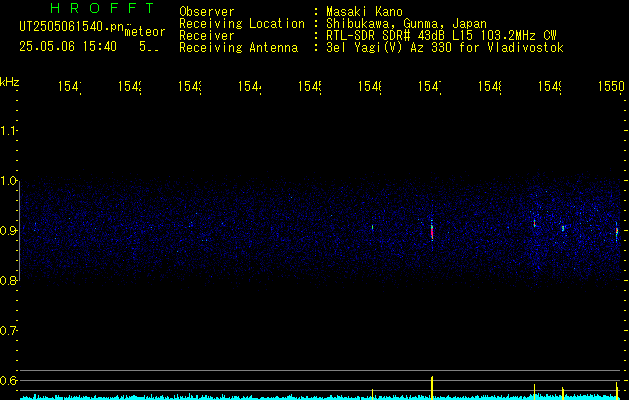629x400 pixels.
Task: Select antenna text 3el Yagi(V) Az 330 for Vladivostok
Action: [445, 48]
